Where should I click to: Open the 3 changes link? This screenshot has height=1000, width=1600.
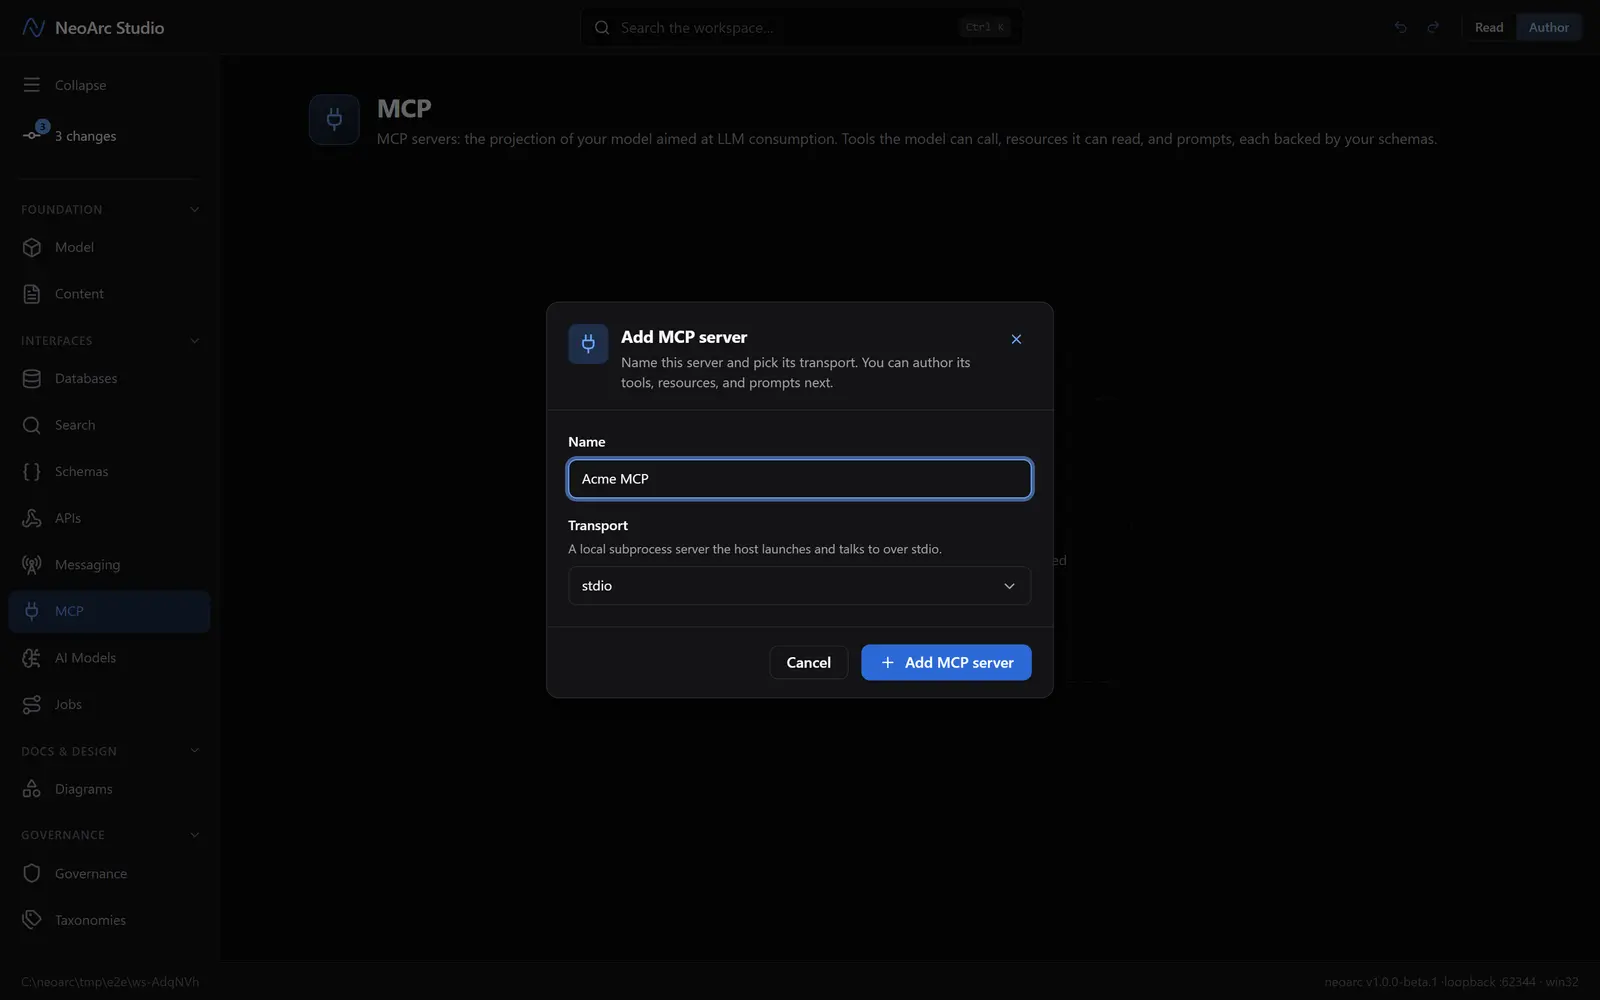coord(85,136)
